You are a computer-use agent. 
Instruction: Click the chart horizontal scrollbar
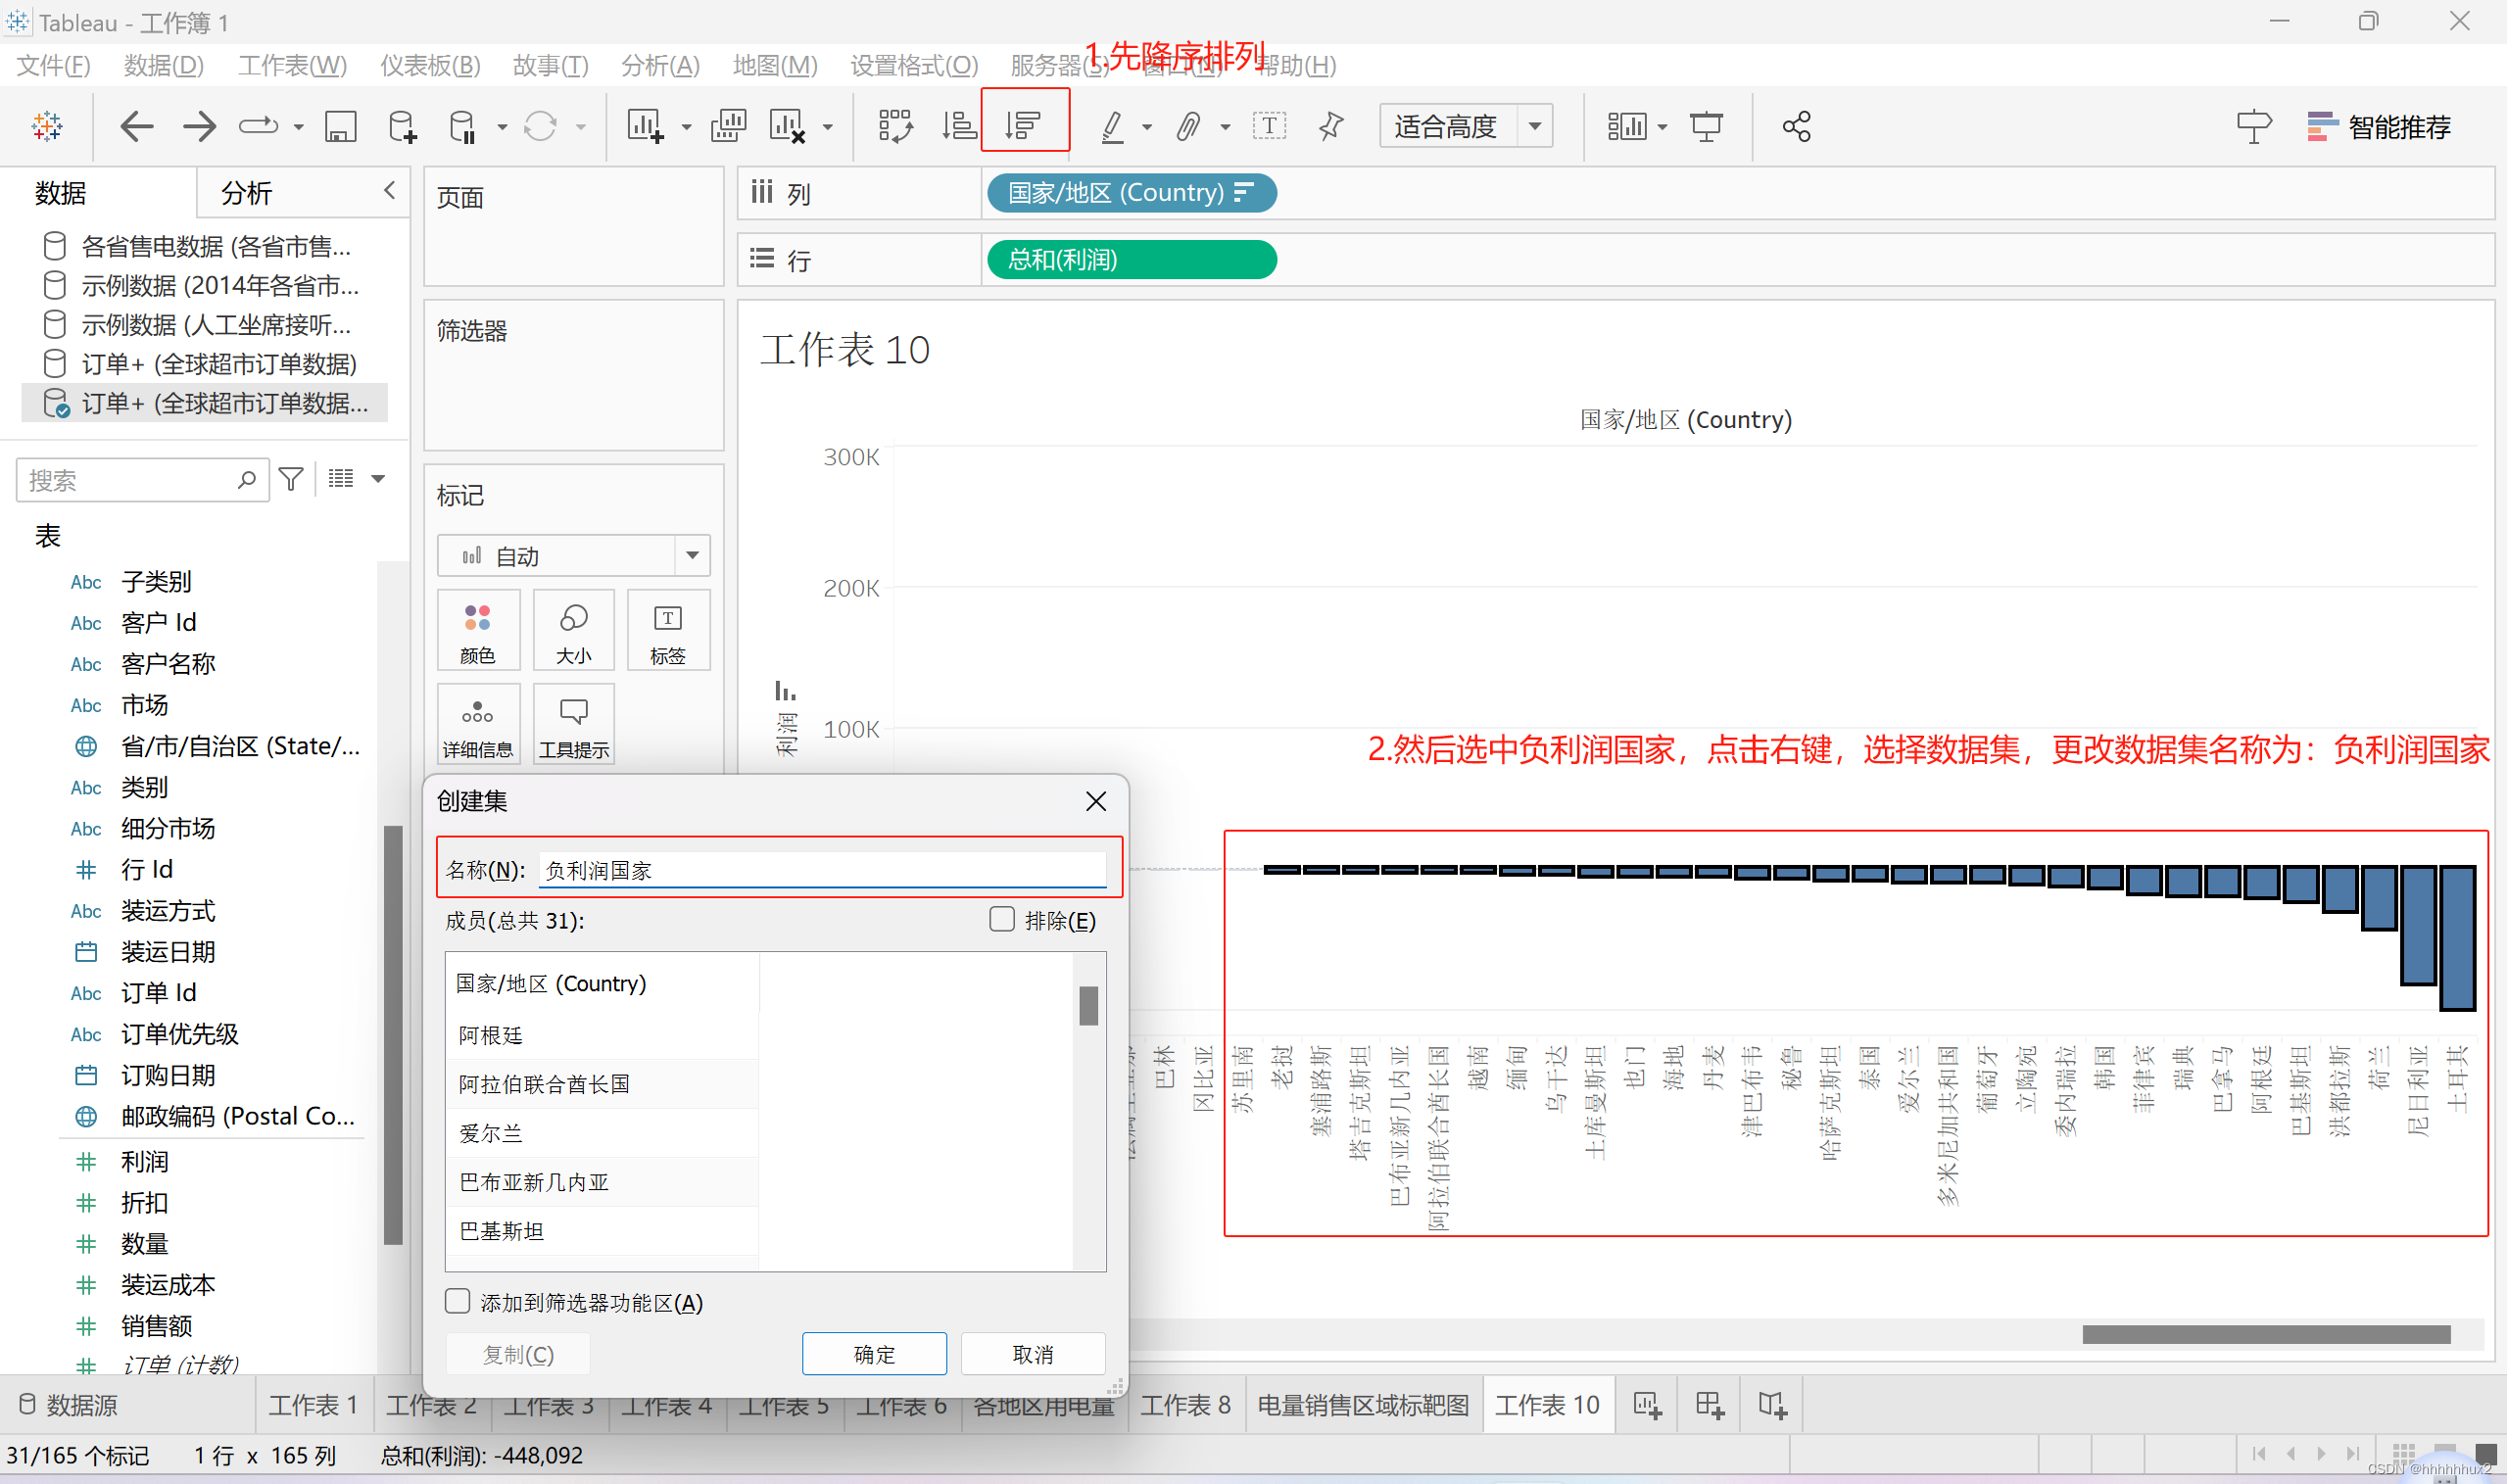[2265, 1334]
